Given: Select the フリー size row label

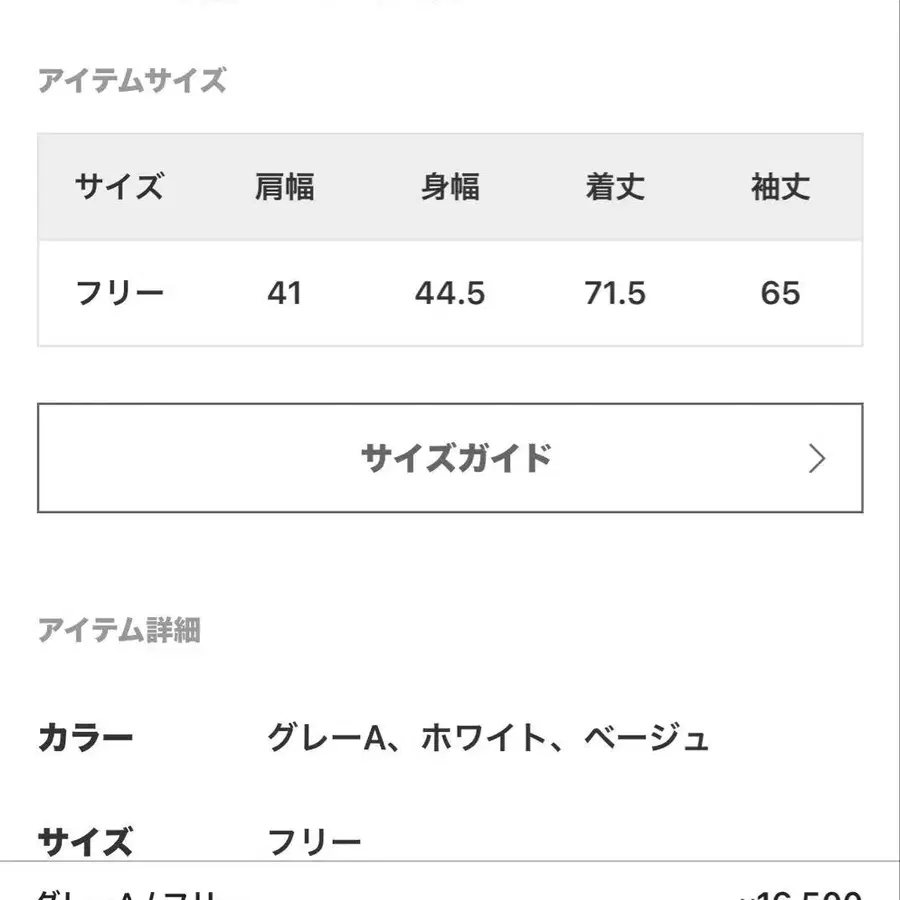Looking at the screenshot, I should click(120, 291).
